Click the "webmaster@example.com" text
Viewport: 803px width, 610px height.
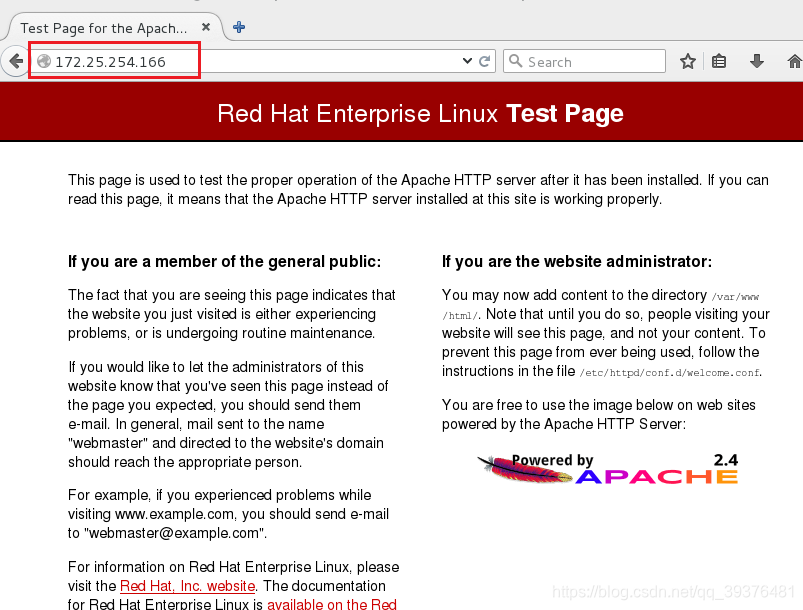(x=174, y=533)
